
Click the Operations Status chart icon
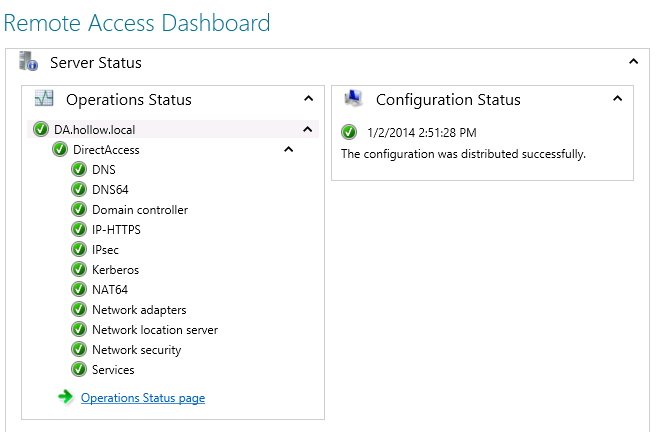coord(44,99)
